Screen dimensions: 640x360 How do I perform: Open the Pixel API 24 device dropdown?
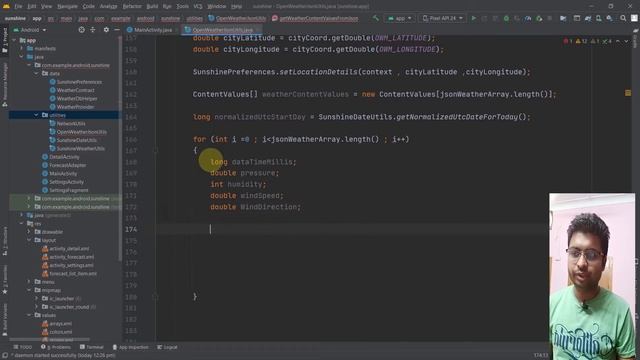coord(442,18)
